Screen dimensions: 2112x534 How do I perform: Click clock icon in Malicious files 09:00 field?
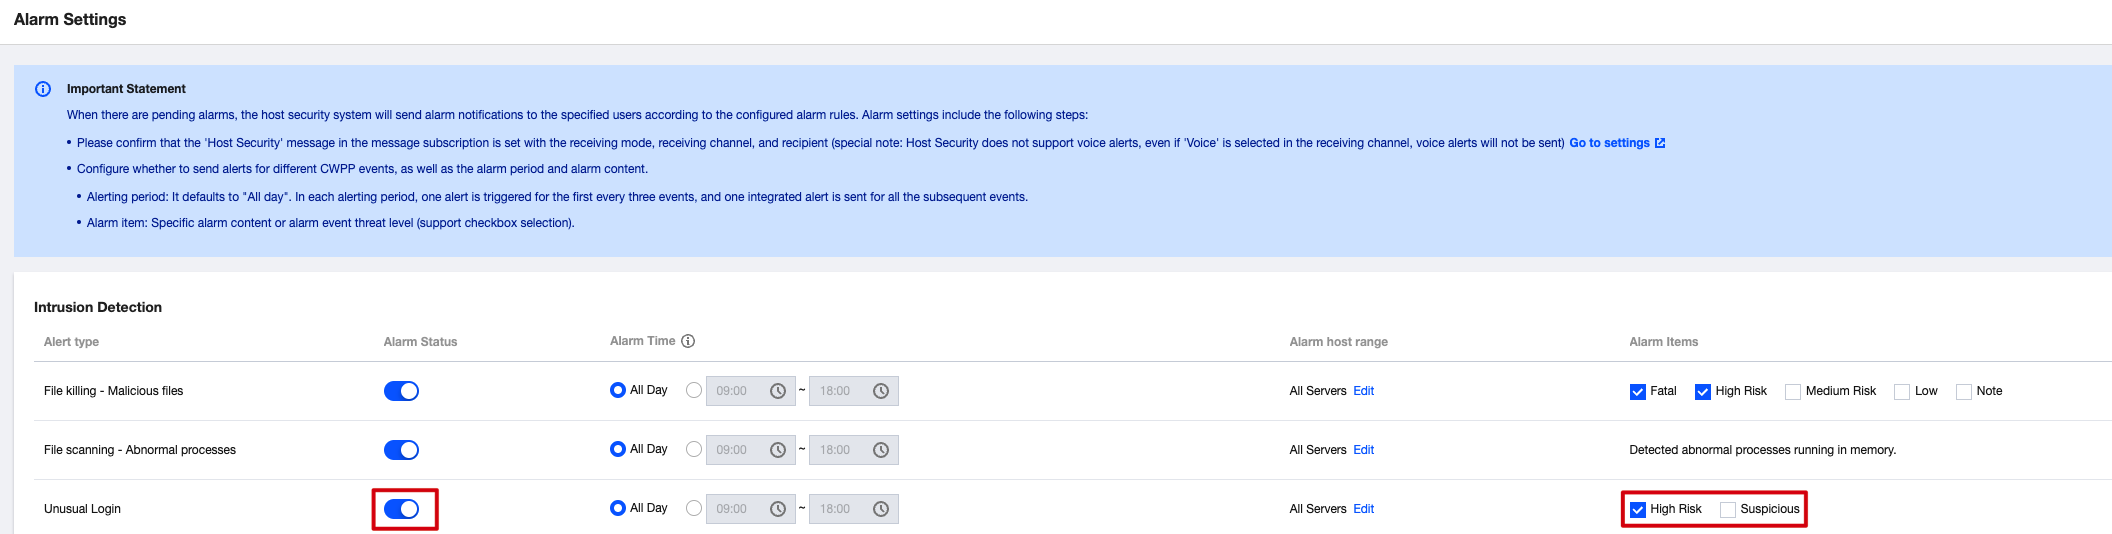[x=778, y=391]
